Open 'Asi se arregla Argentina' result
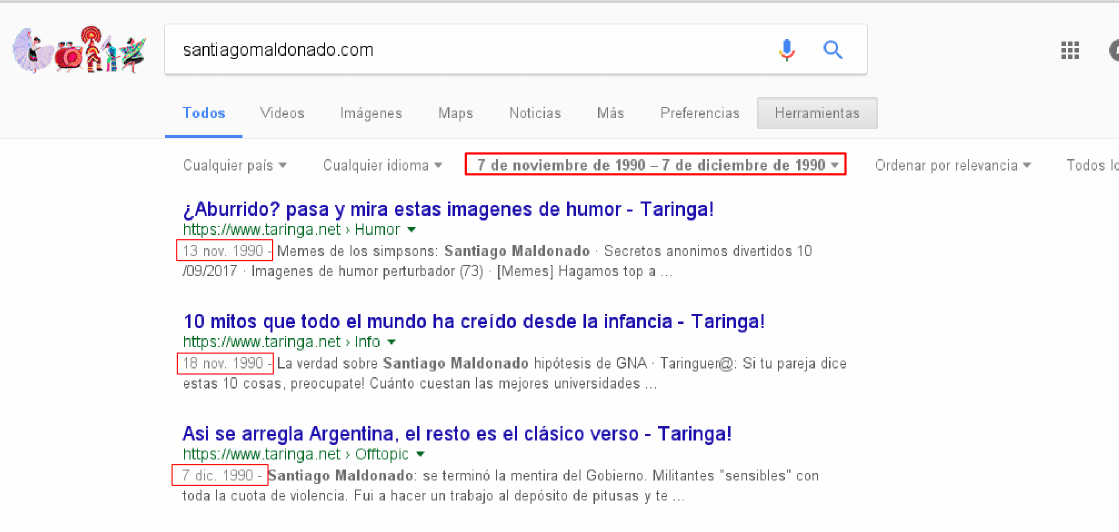 coord(457,434)
